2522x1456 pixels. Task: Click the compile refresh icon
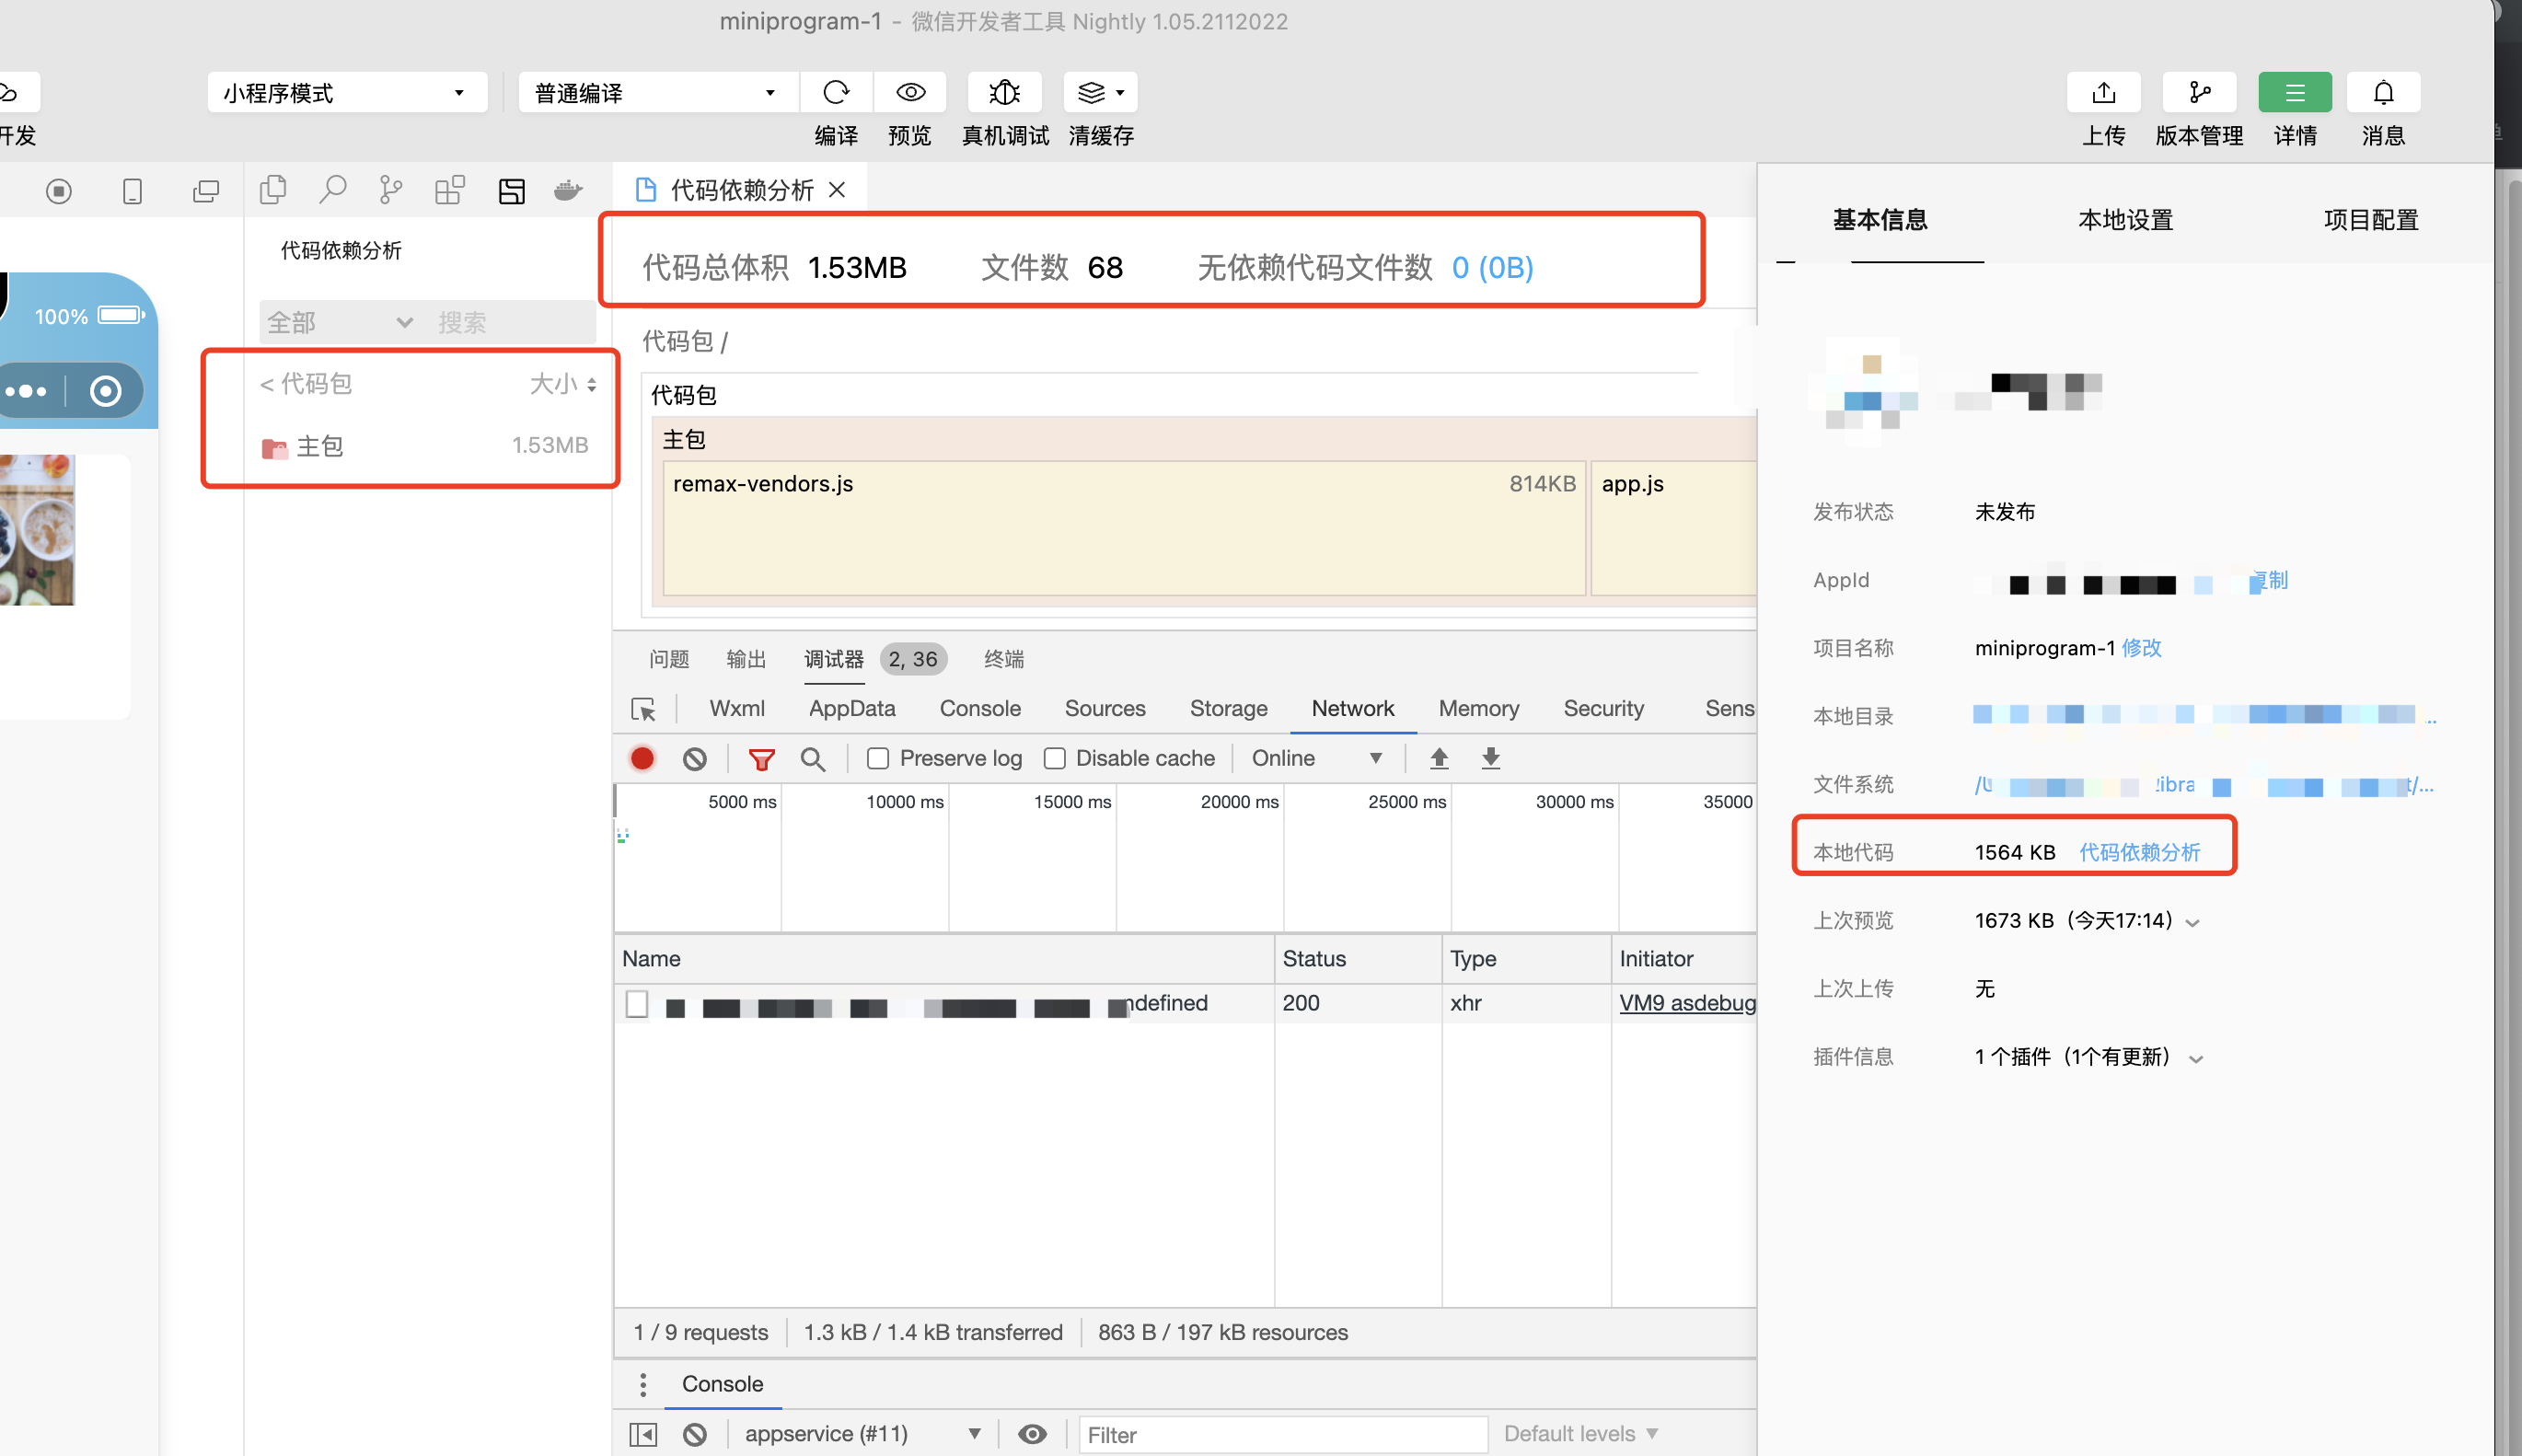pyautogui.click(x=836, y=93)
